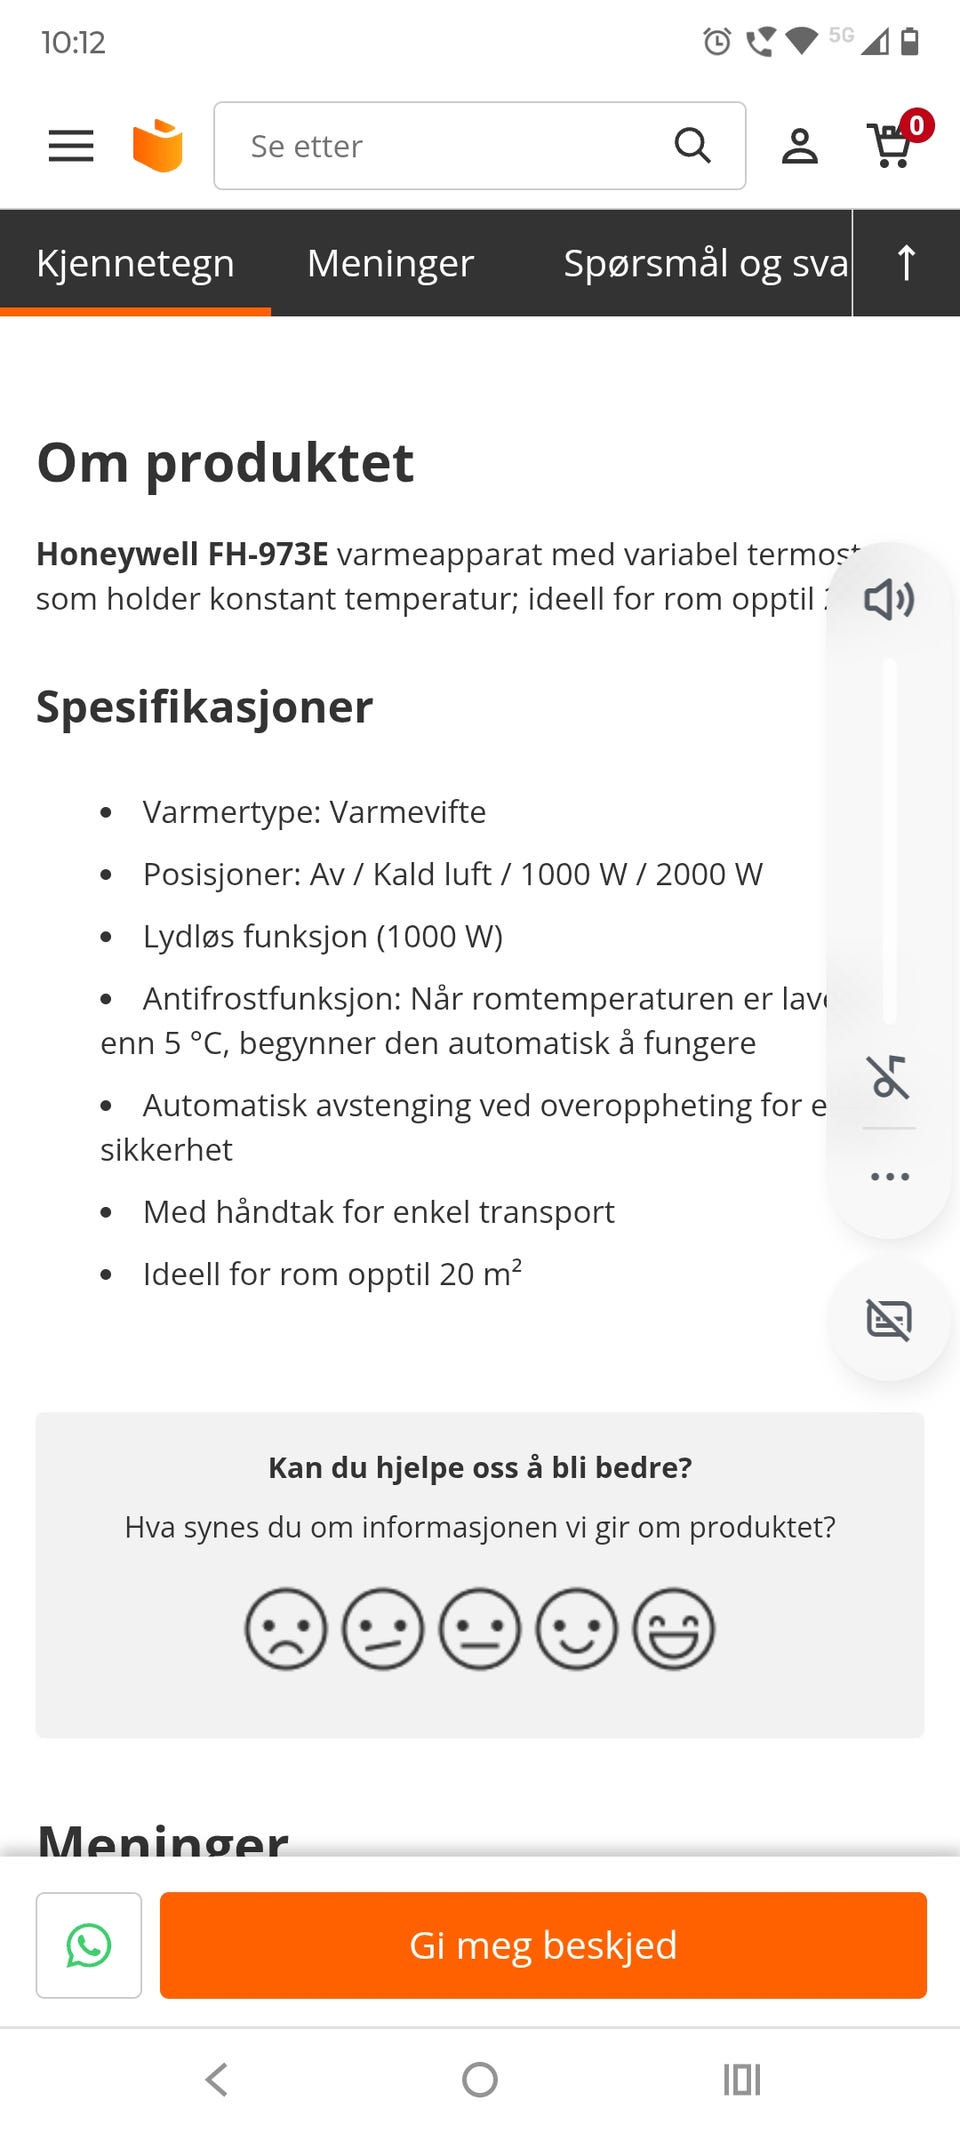
Task: Select the very sad face rating
Action: click(286, 1629)
